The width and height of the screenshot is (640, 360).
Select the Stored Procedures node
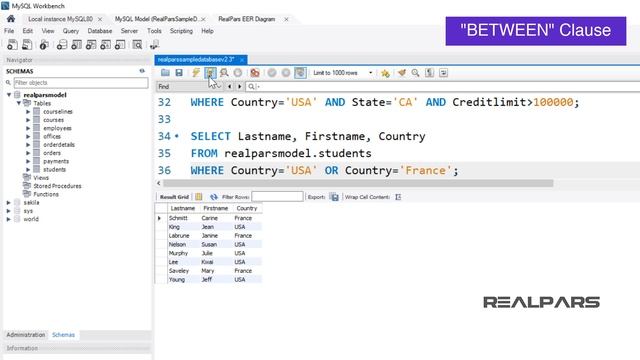pyautogui.click(x=57, y=186)
